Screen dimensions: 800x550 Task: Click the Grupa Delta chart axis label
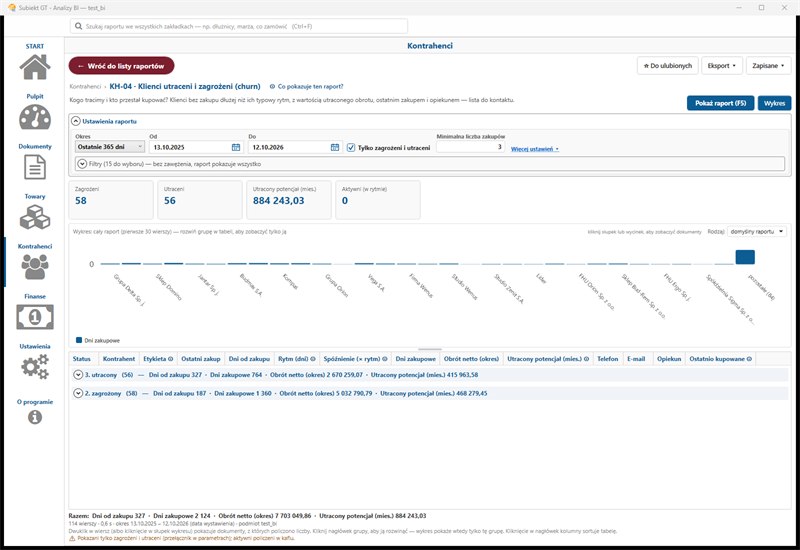(x=129, y=289)
